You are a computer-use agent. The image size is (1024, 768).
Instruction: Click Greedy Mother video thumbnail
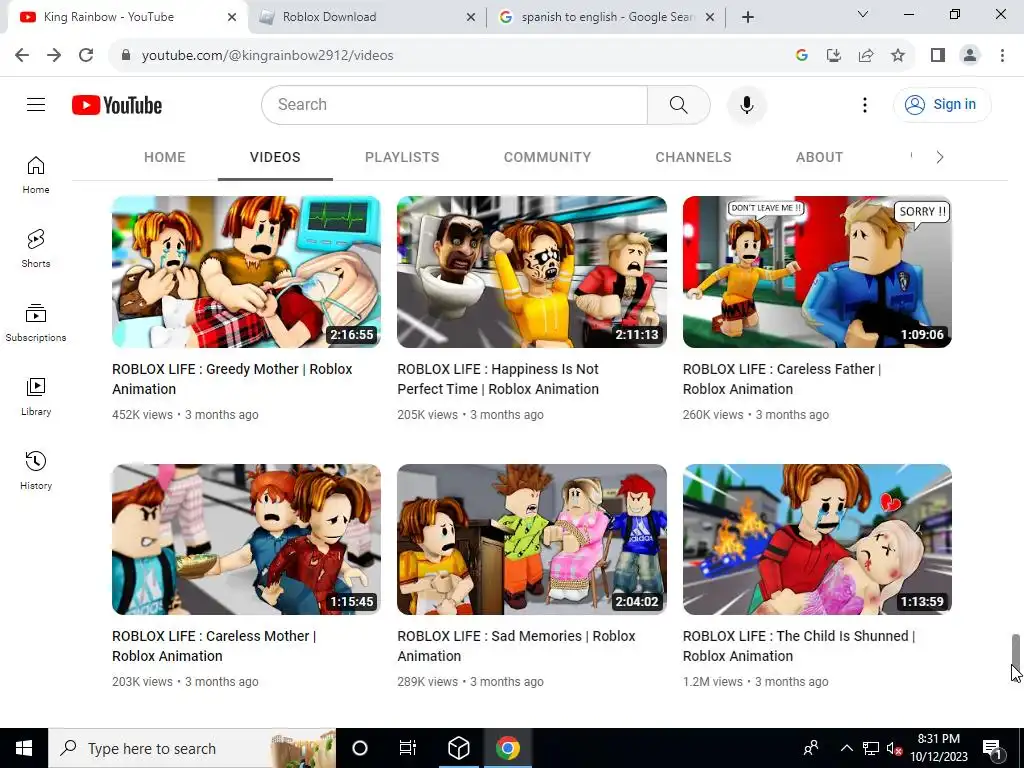246,272
